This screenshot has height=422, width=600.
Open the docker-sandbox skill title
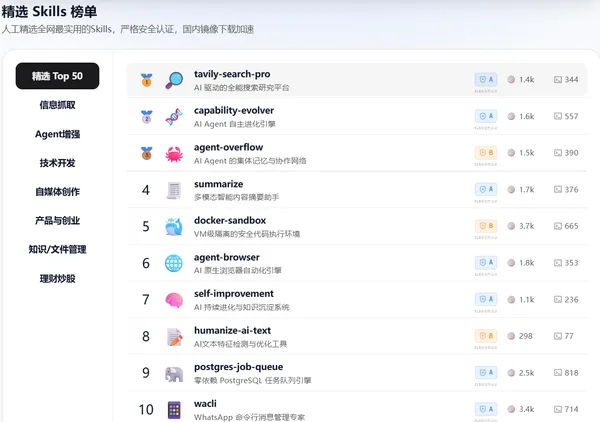230,220
